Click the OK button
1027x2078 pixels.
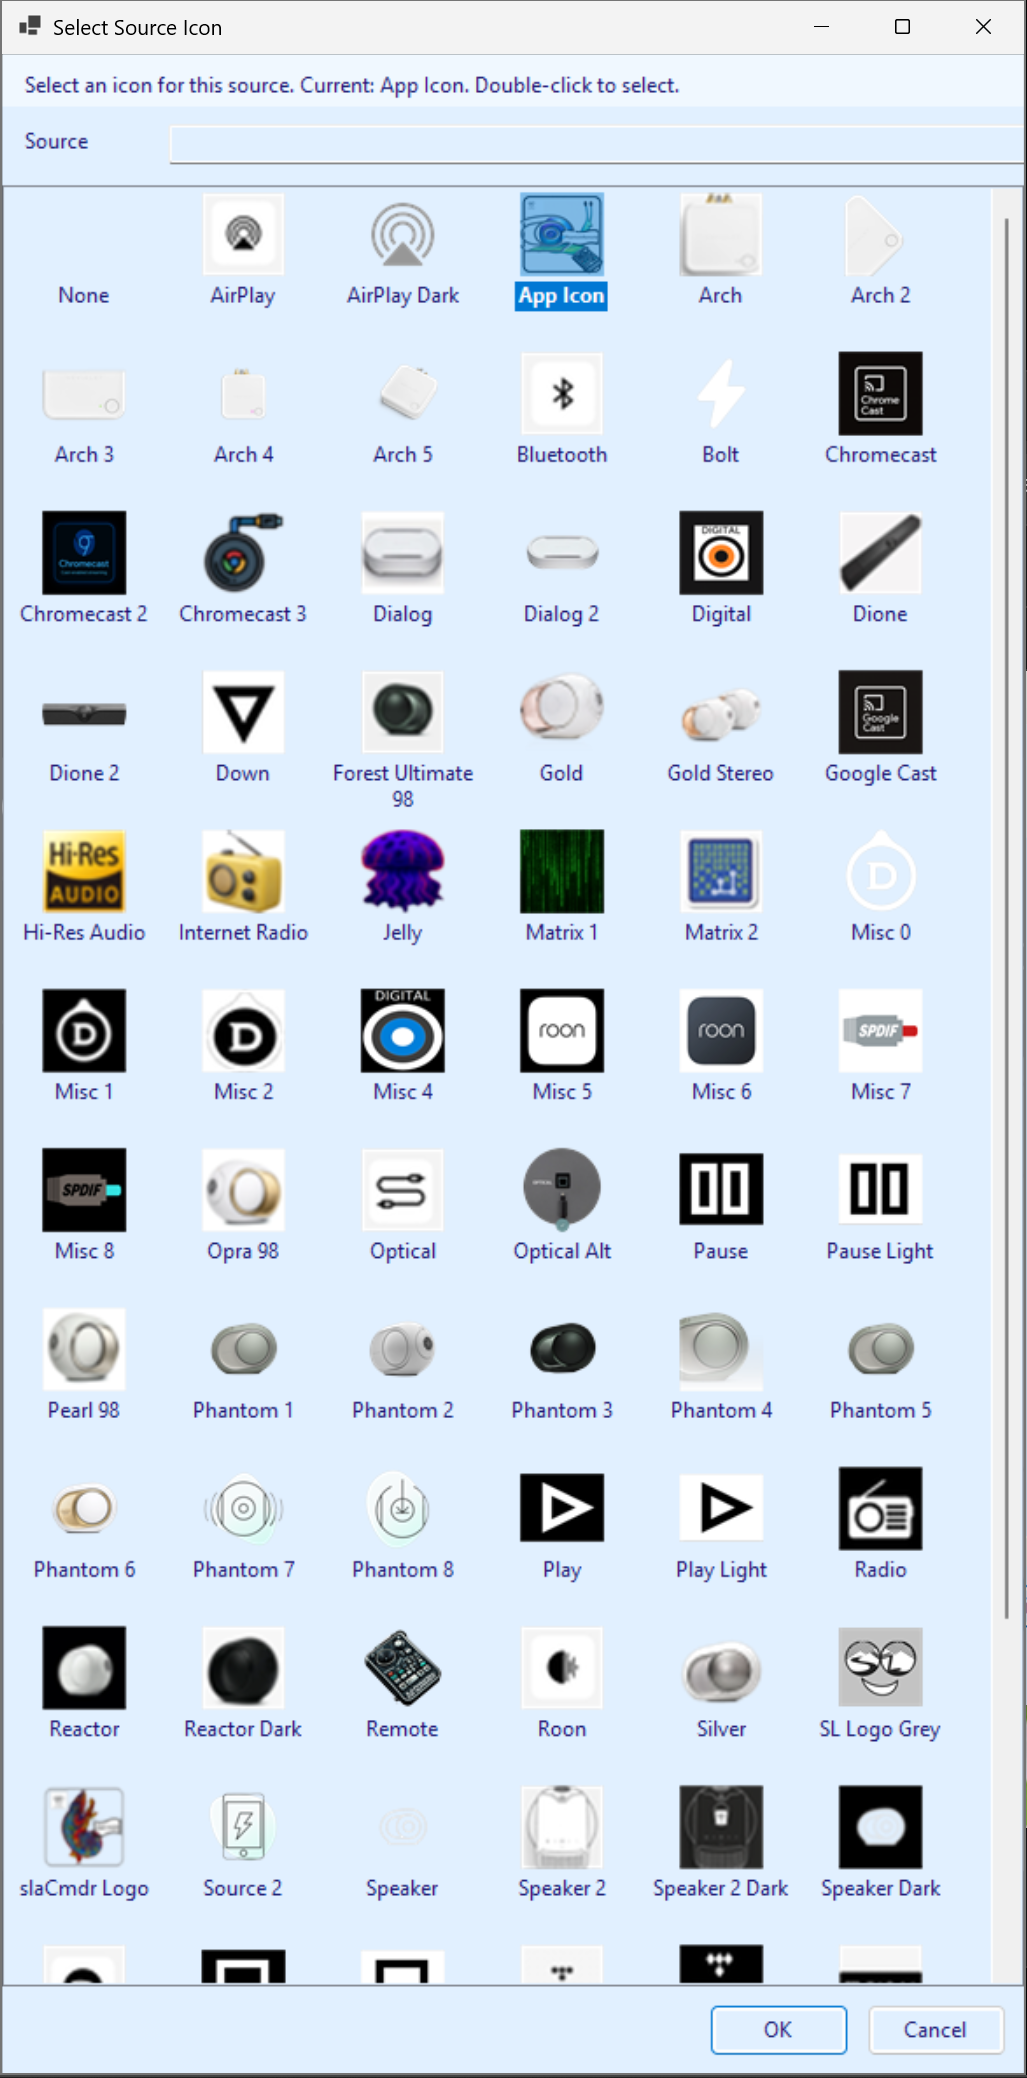point(779,2029)
